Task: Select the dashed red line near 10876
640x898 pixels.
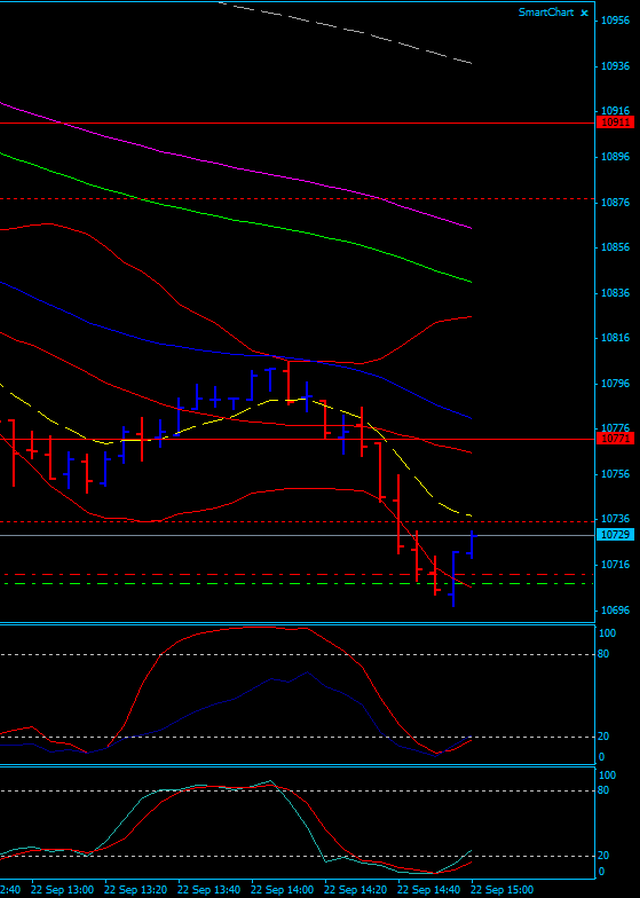Action: tap(300, 198)
